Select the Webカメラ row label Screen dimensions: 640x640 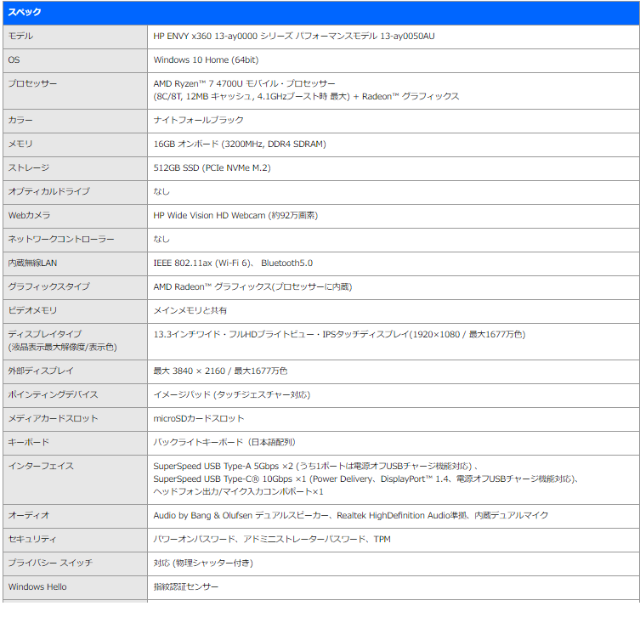click(29, 216)
